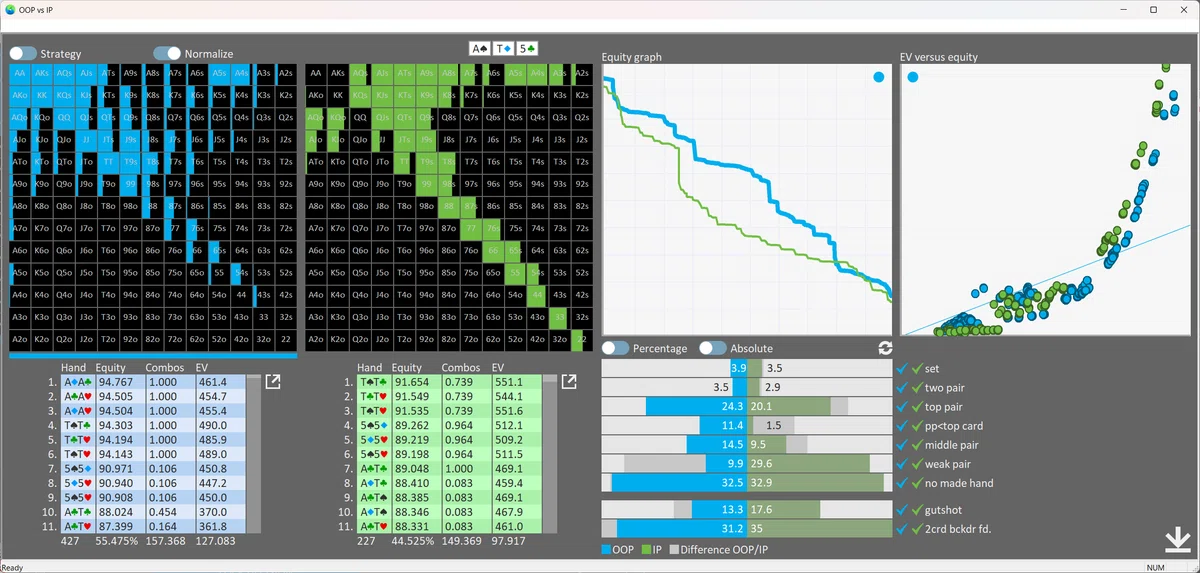The image size is (1200, 573).
Task: Toggle the green checkmark for 2crd bckdr fd.
Action: click(916, 529)
